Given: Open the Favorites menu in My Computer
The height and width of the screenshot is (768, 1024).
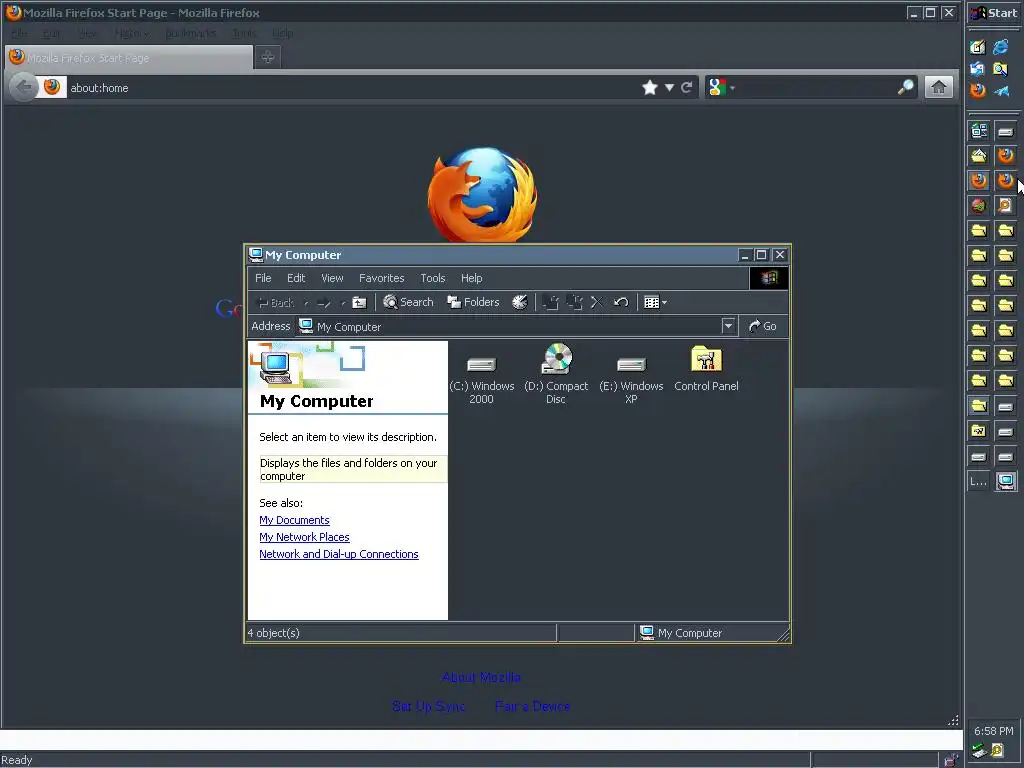Looking at the screenshot, I should coord(381,278).
